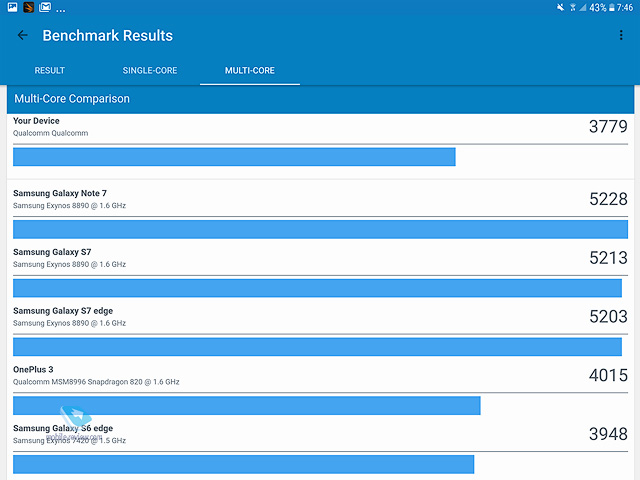
Task: Select the MULTI-CORE tab
Action: (250, 70)
